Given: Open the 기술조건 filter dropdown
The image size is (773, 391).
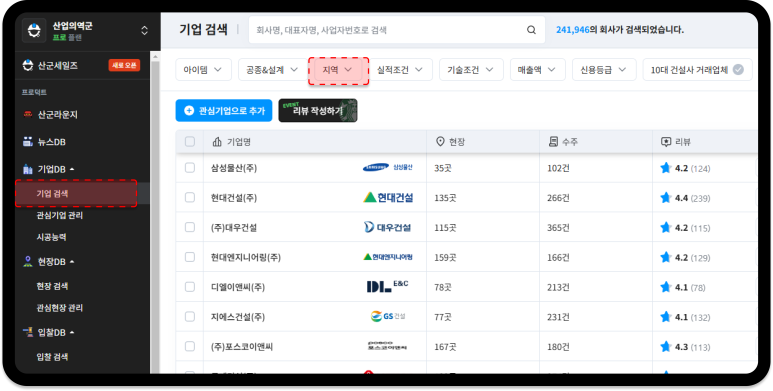Looking at the screenshot, I should (471, 70).
